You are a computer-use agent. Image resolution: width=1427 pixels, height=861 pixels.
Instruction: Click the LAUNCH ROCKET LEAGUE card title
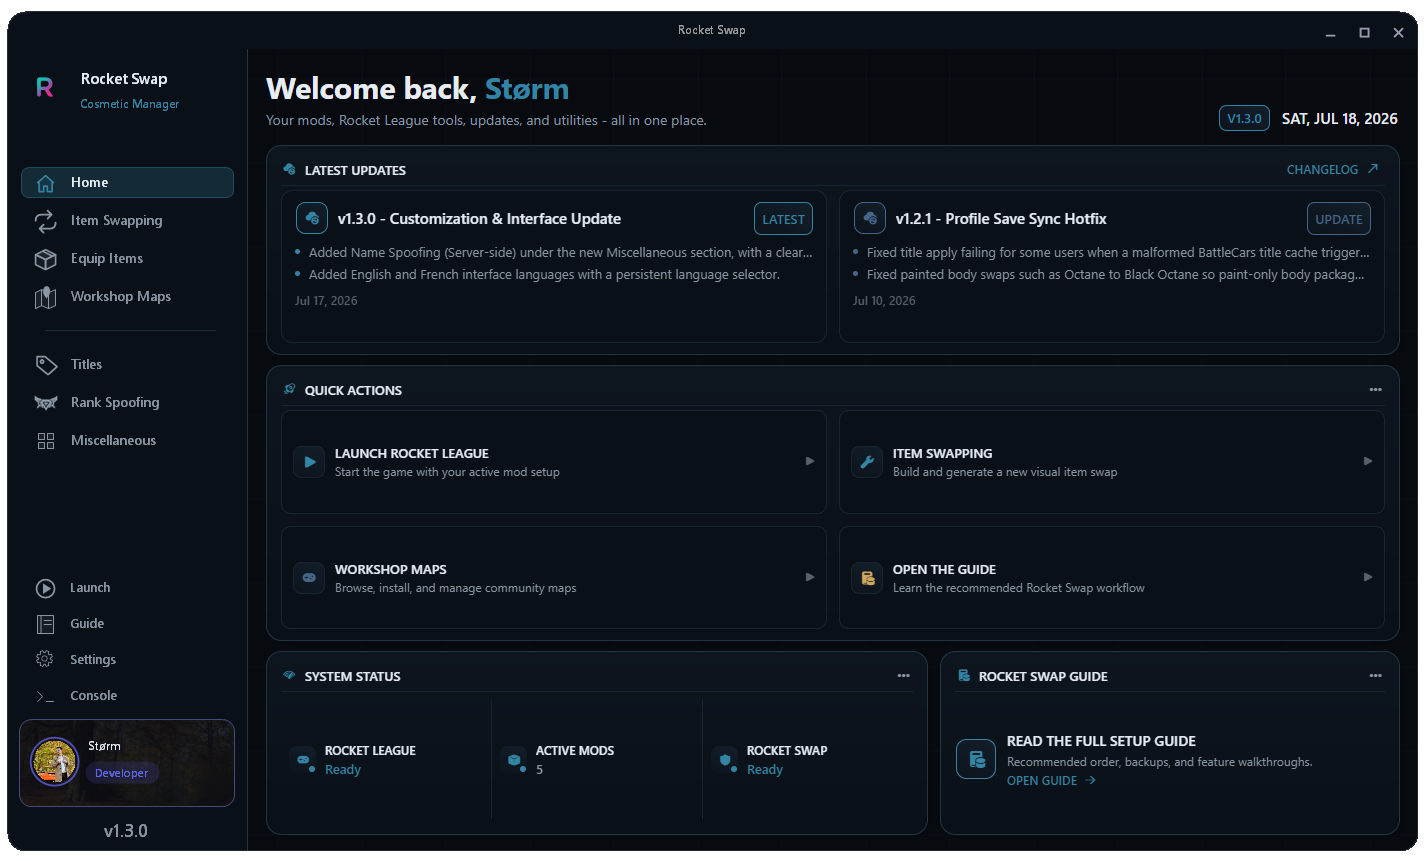(411, 454)
